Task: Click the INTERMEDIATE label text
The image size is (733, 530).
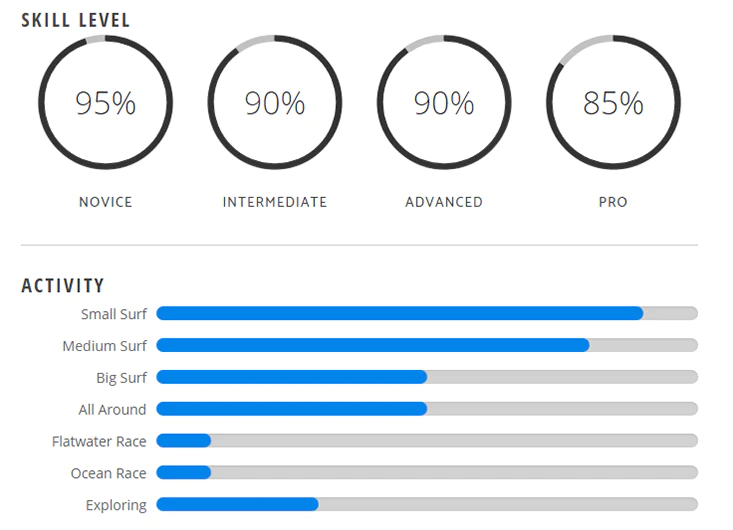Action: coord(275,202)
